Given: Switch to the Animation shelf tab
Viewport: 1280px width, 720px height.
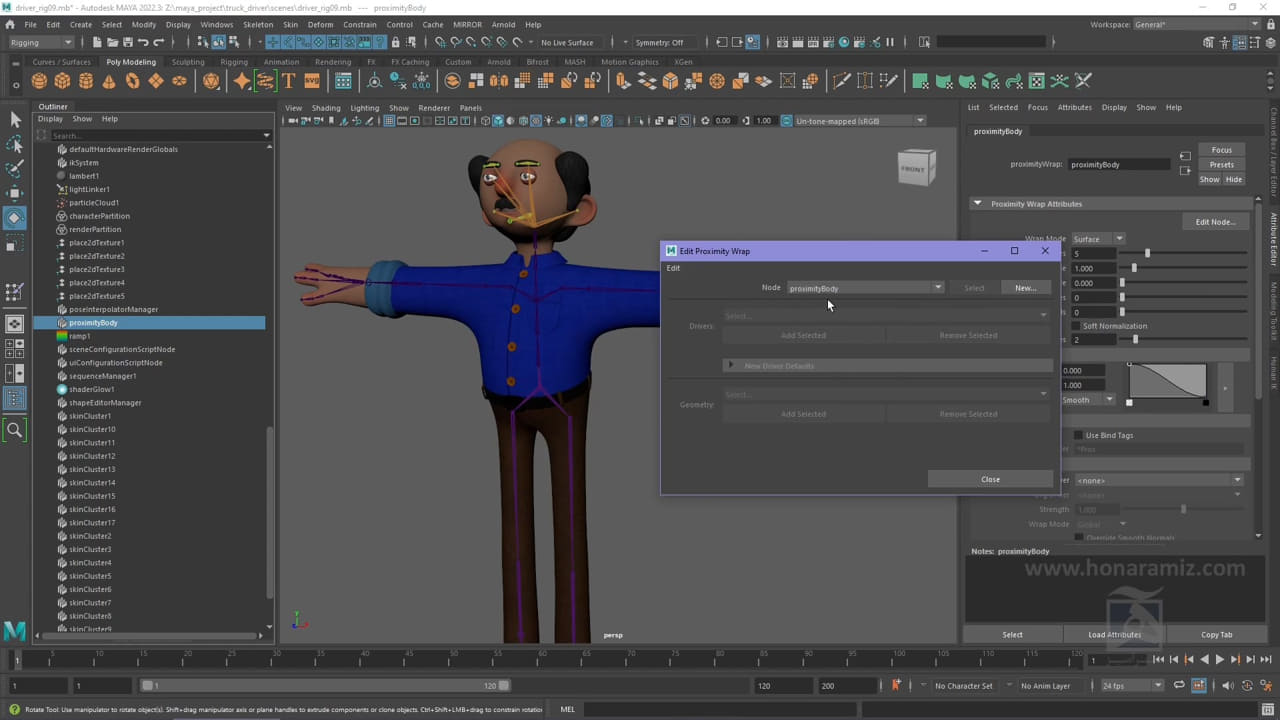Looking at the screenshot, I should (x=281, y=62).
